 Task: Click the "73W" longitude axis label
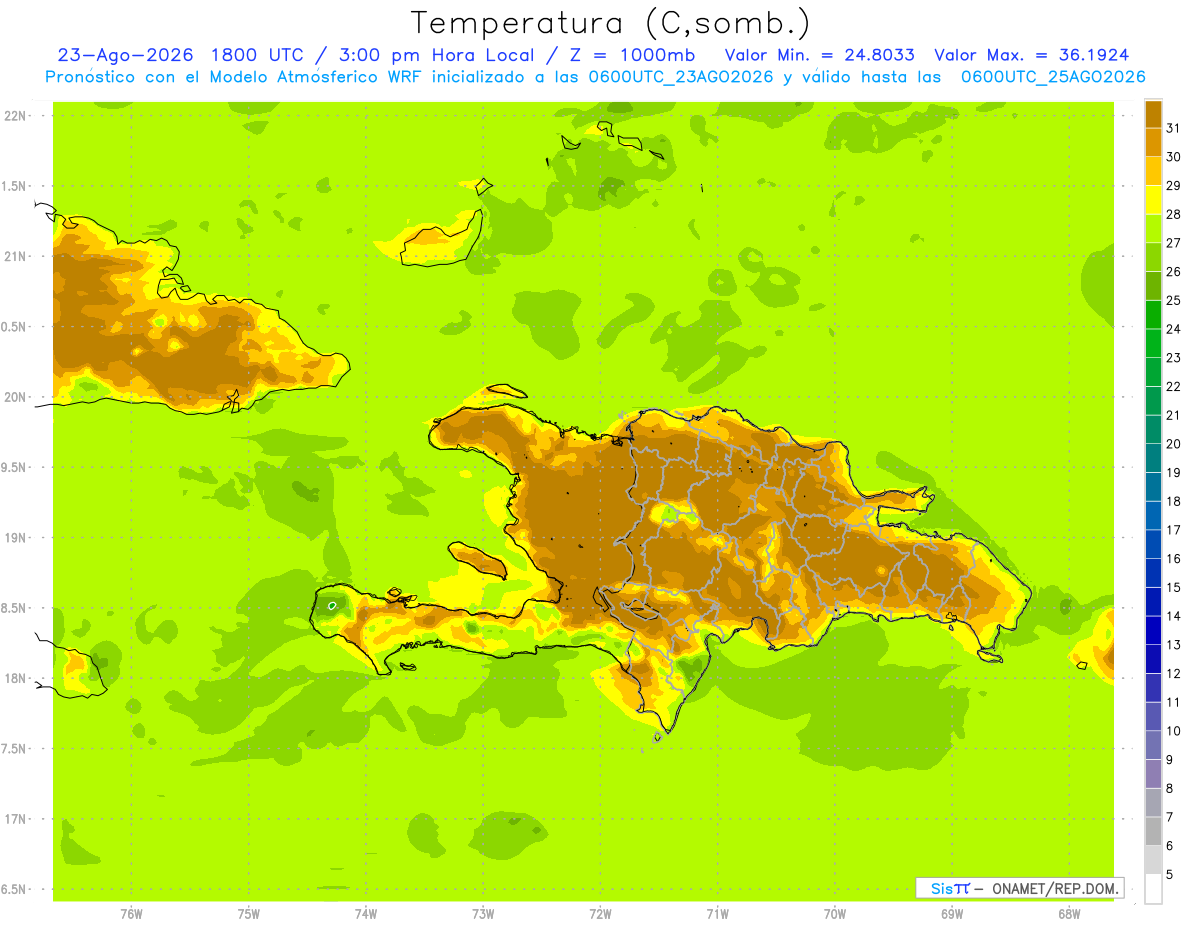coord(483,913)
